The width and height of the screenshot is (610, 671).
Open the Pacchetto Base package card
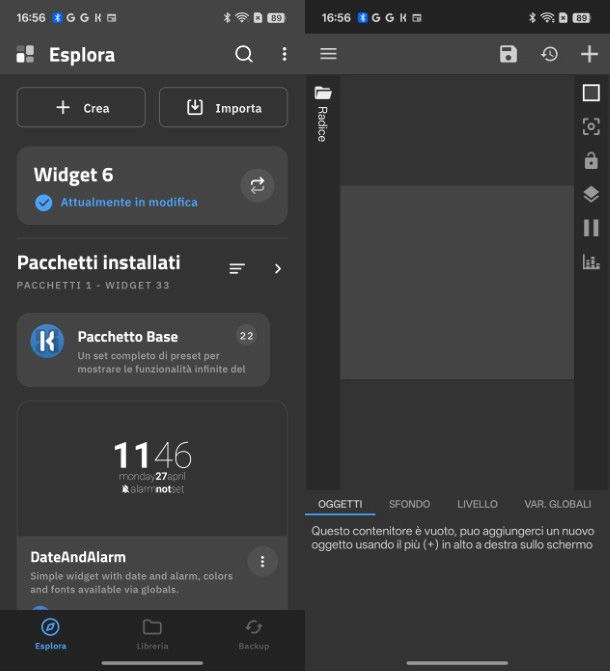pos(143,350)
